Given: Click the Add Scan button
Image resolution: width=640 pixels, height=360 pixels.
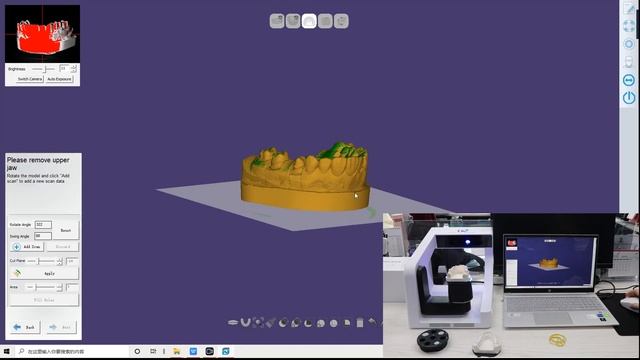Looking at the screenshot, I should [27, 247].
